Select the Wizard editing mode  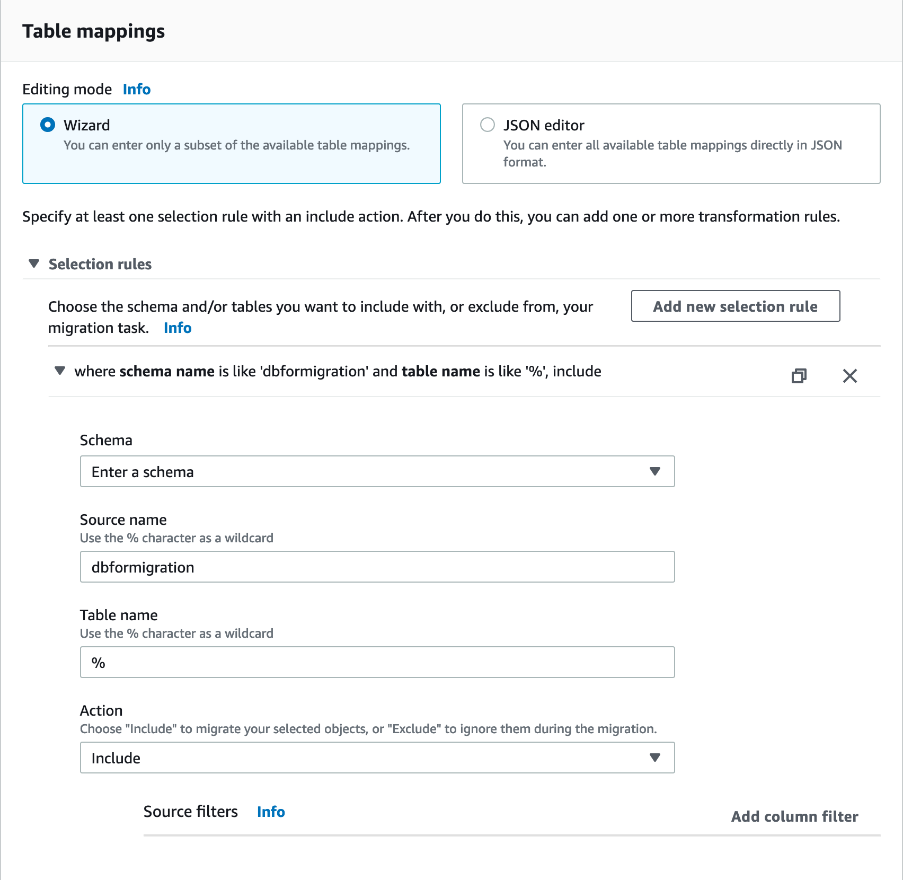(47, 125)
